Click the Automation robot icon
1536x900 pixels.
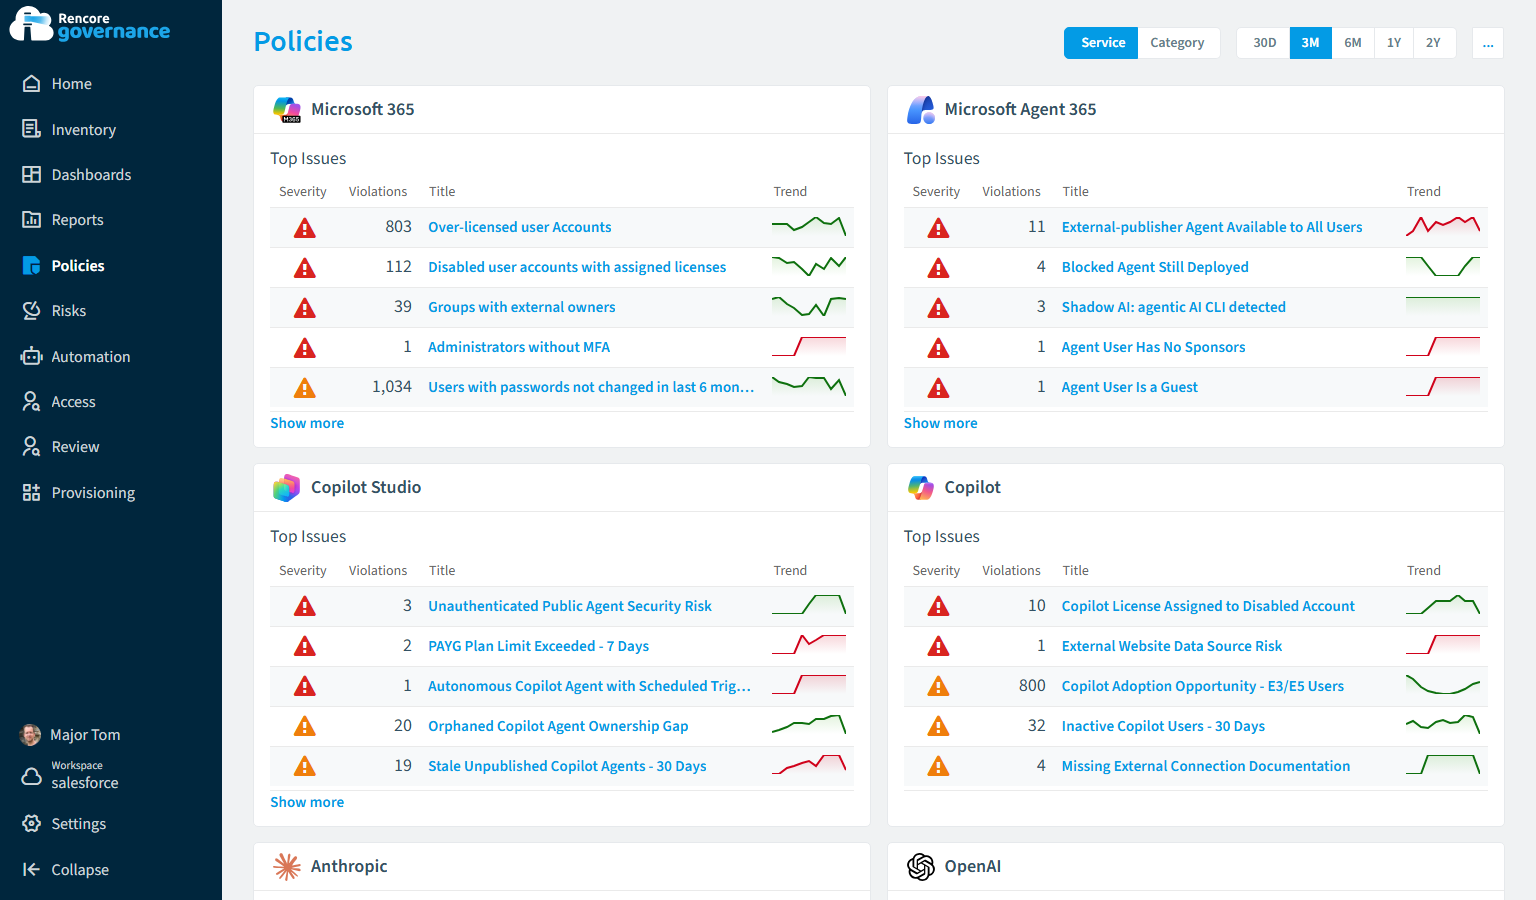[31, 356]
